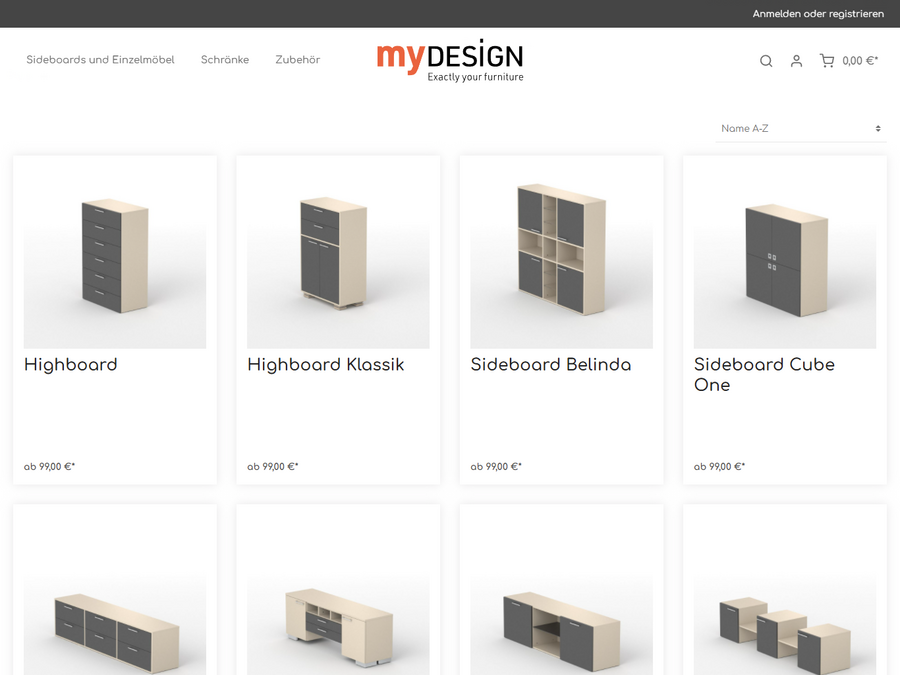Click price under Highboard Klassik
The width and height of the screenshot is (900, 675).
pyautogui.click(x=273, y=467)
